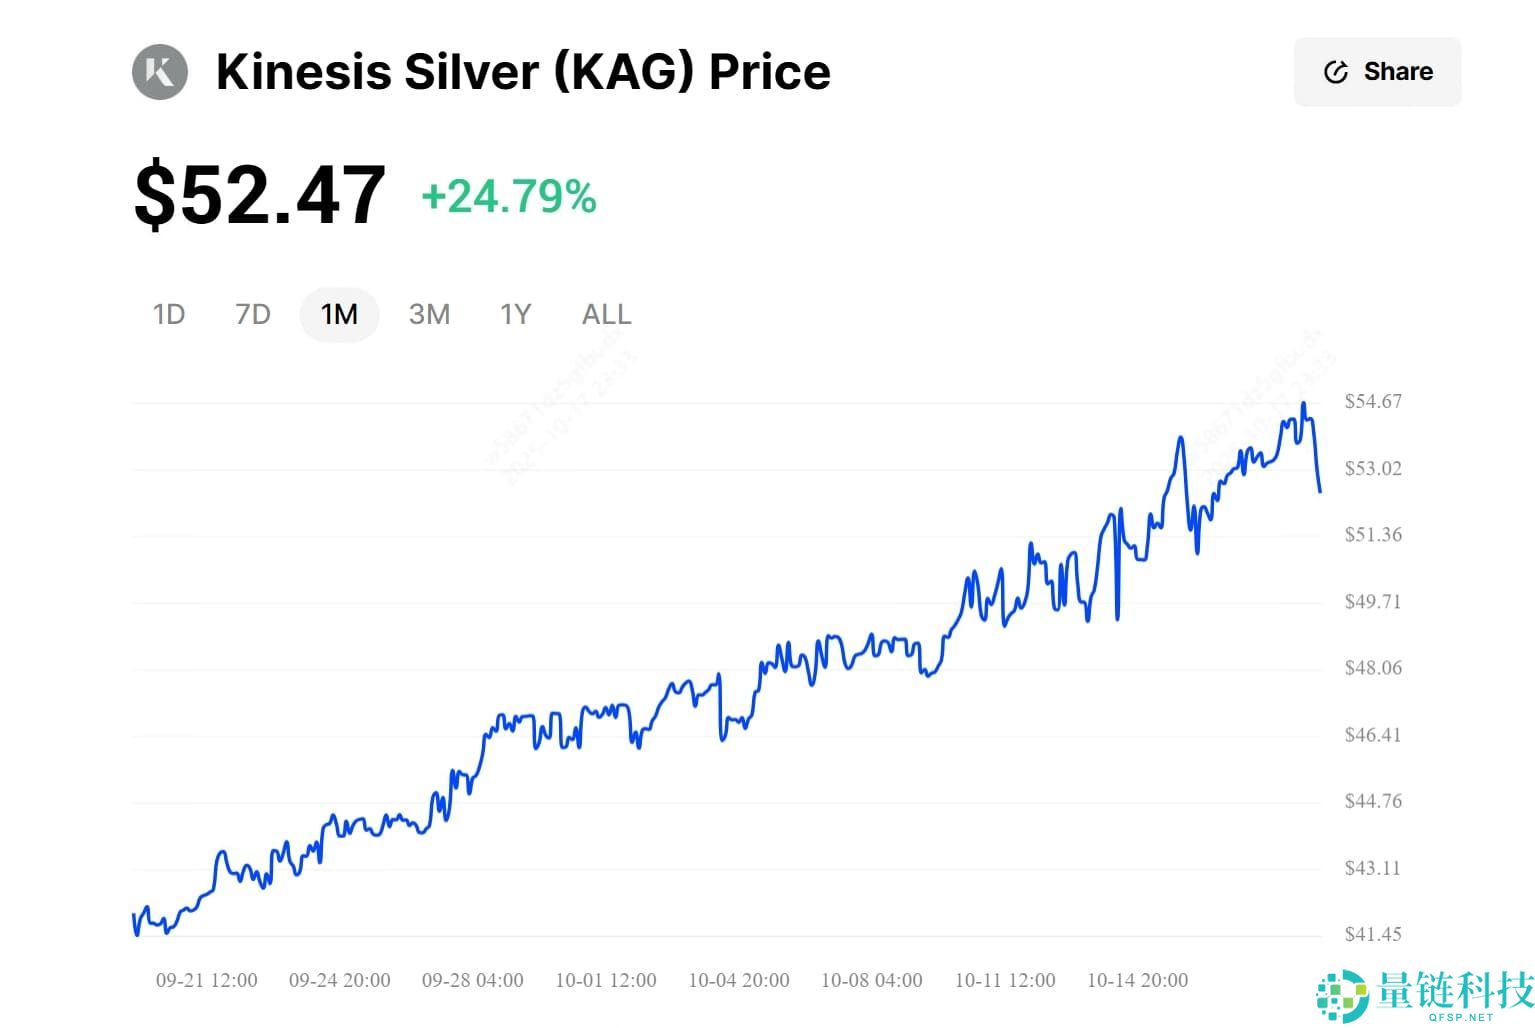
Task: Click the Kinesis Silver coin logo icon
Action: [x=160, y=72]
